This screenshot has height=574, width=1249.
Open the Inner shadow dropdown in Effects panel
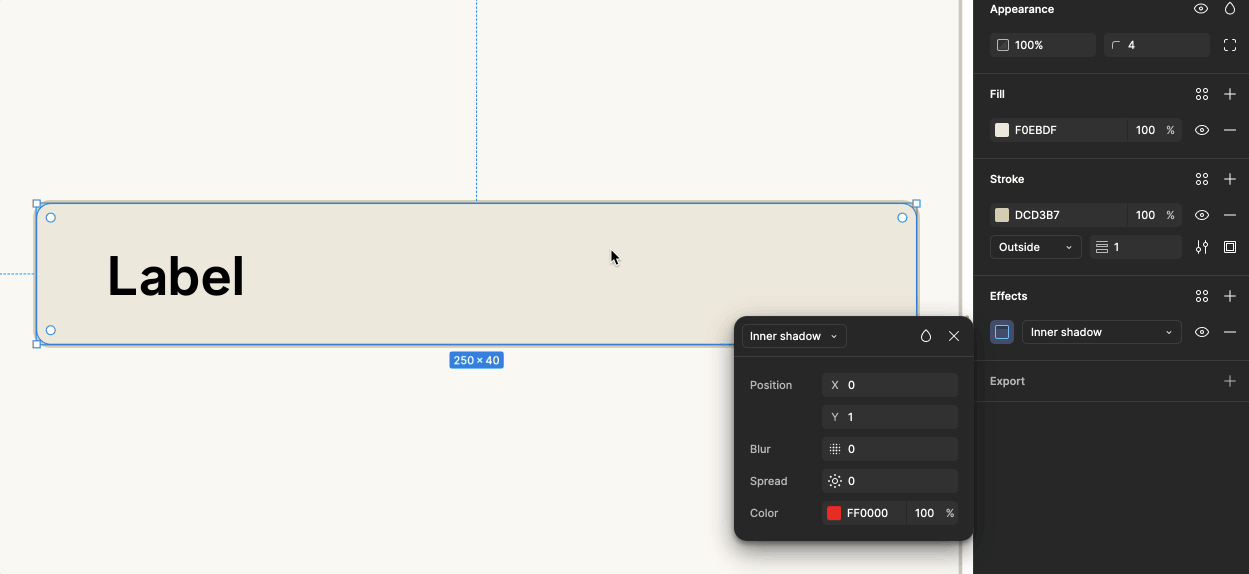(1102, 332)
